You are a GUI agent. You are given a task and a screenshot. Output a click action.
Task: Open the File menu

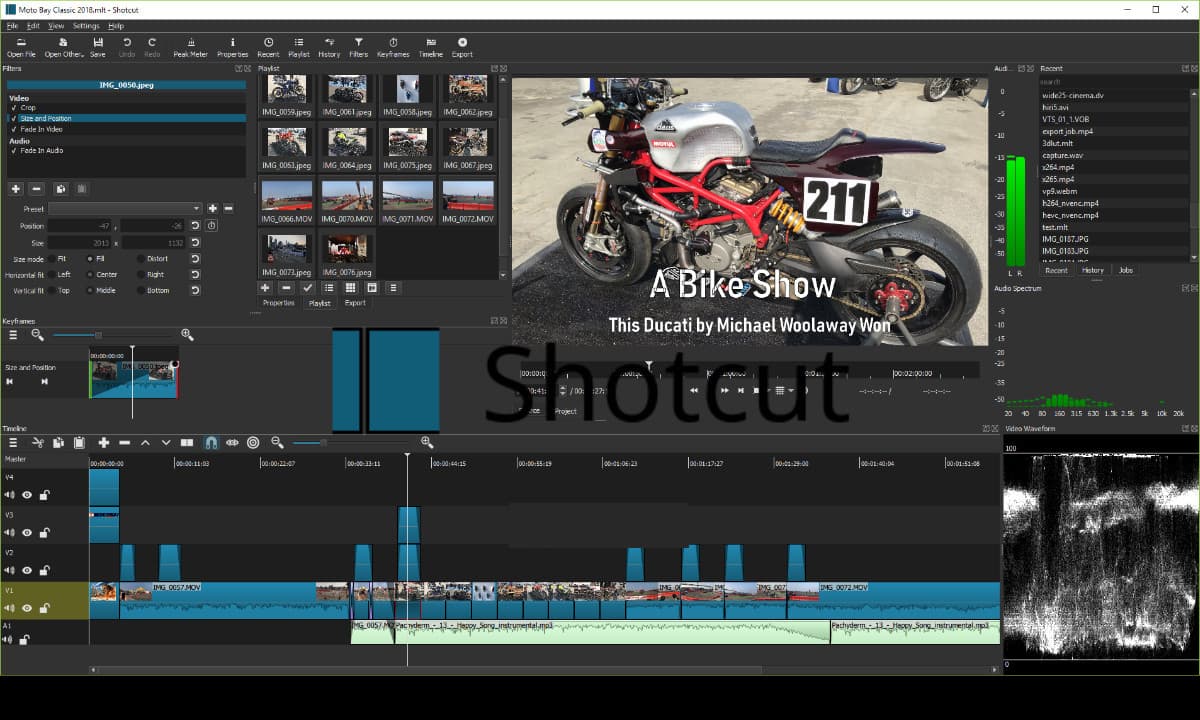12,26
